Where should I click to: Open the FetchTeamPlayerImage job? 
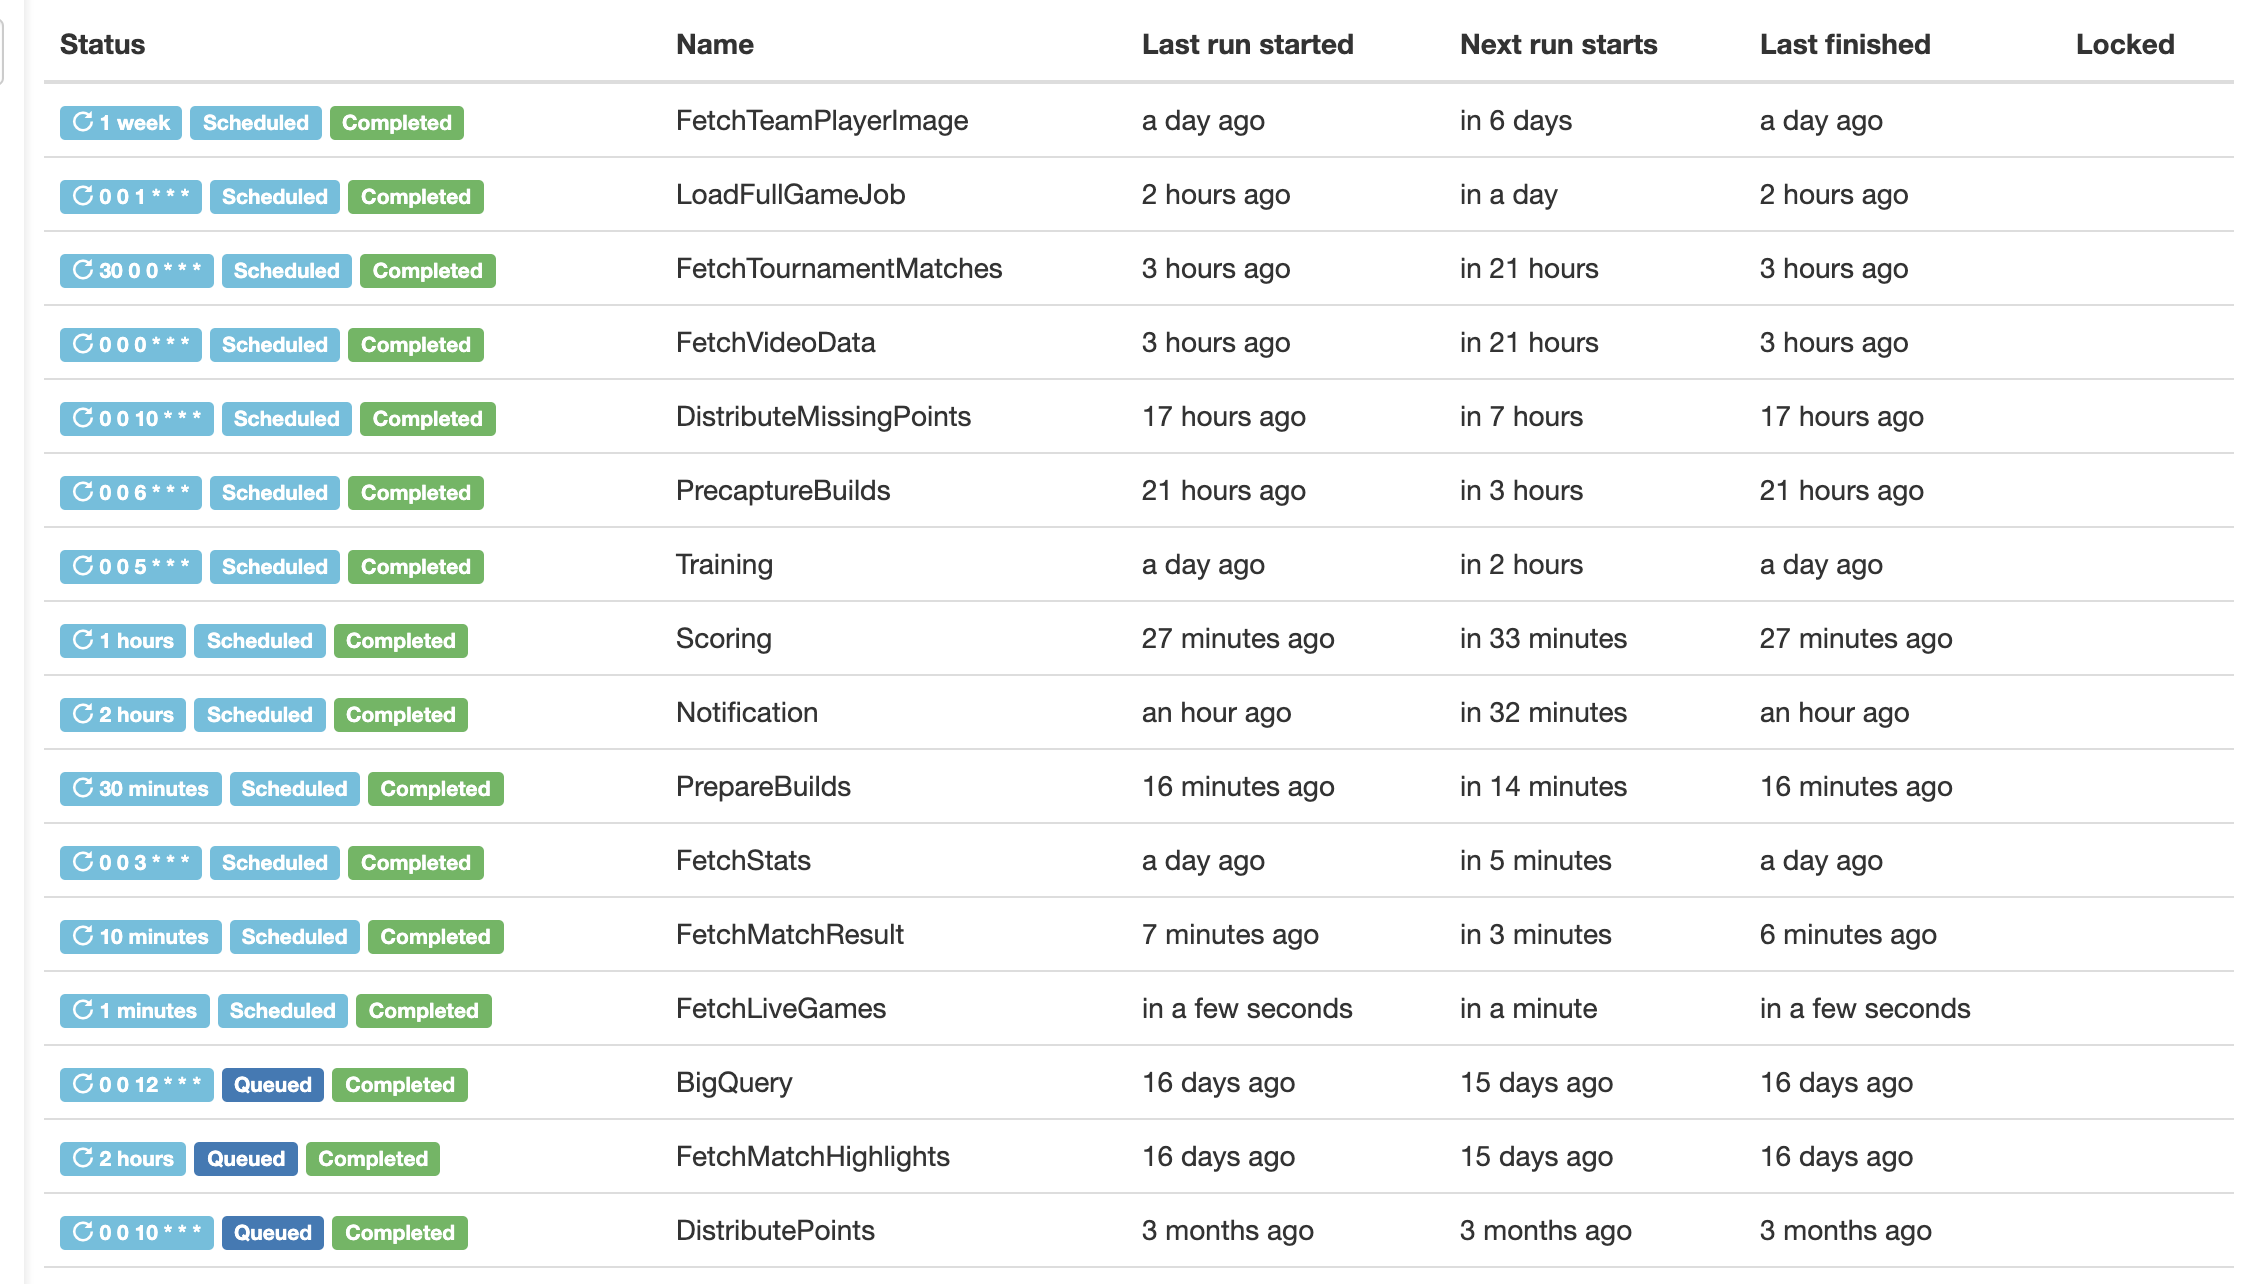coord(821,121)
